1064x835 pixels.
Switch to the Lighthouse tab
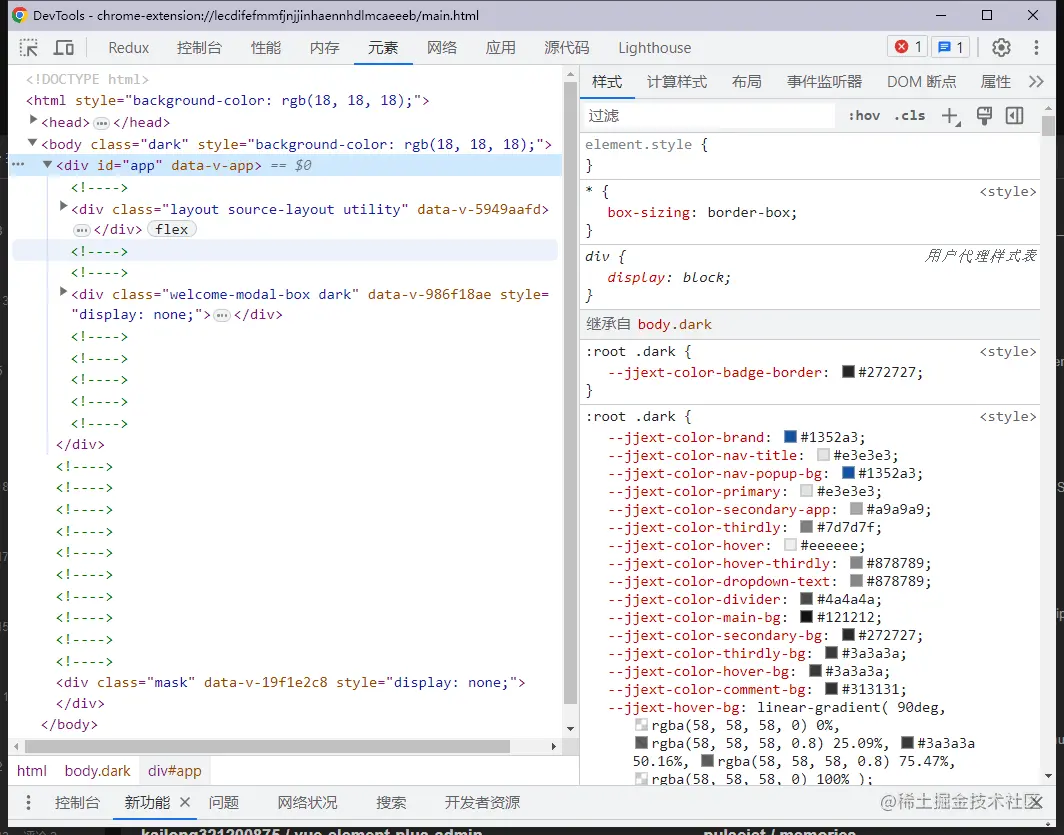coord(654,48)
